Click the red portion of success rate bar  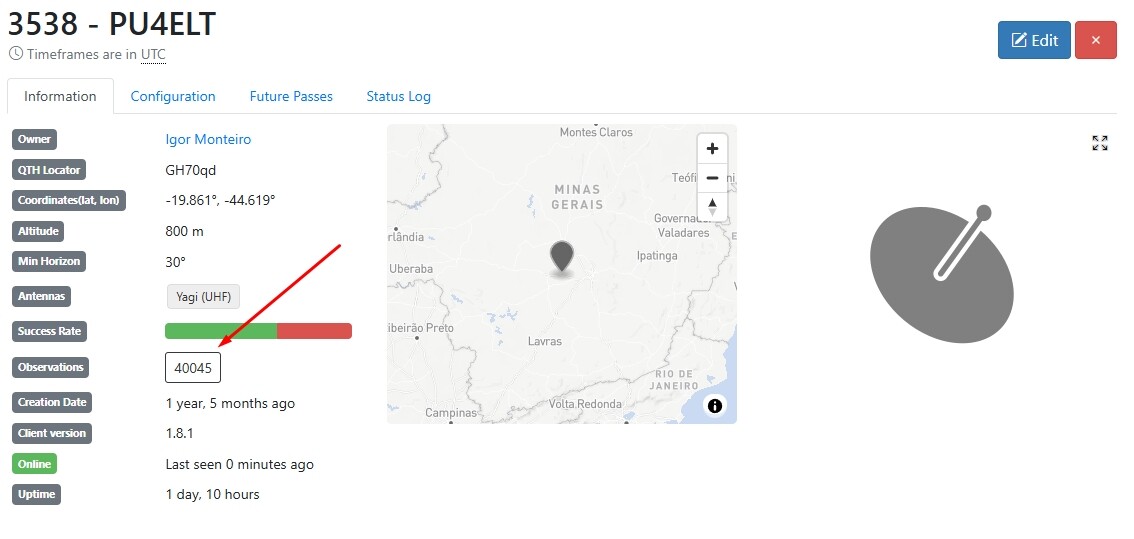click(314, 331)
